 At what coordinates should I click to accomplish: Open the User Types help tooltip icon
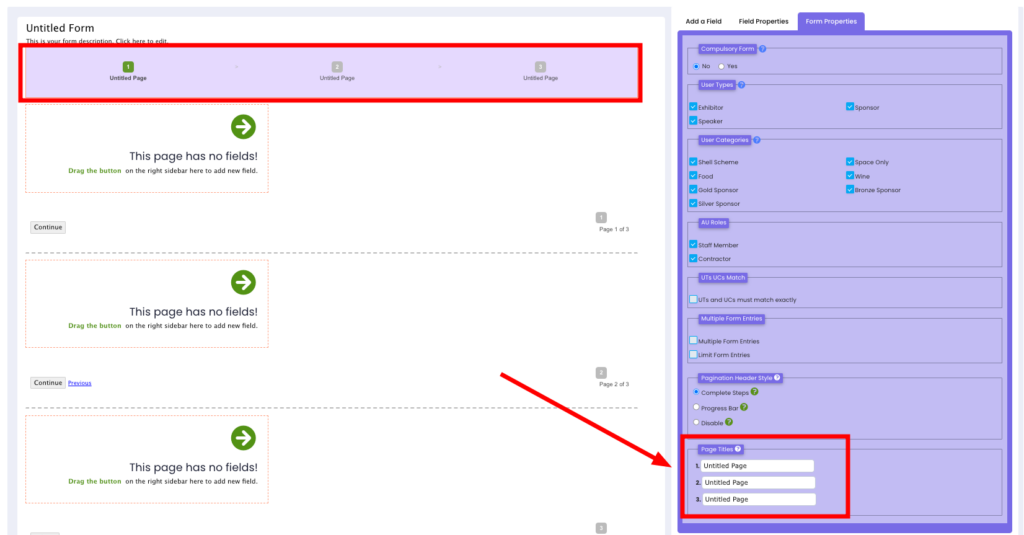point(741,85)
